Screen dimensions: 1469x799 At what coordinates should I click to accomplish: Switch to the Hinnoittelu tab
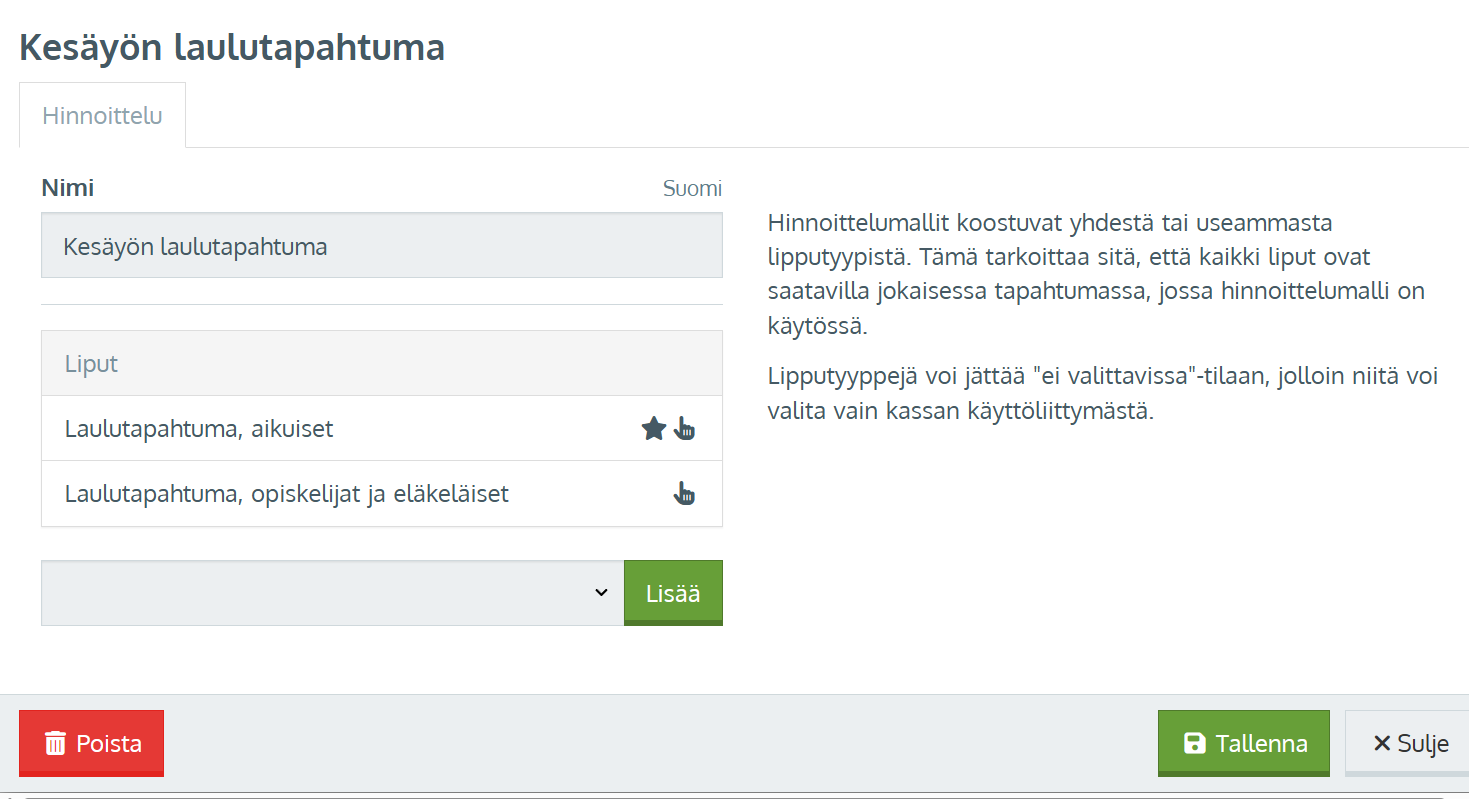click(x=102, y=115)
